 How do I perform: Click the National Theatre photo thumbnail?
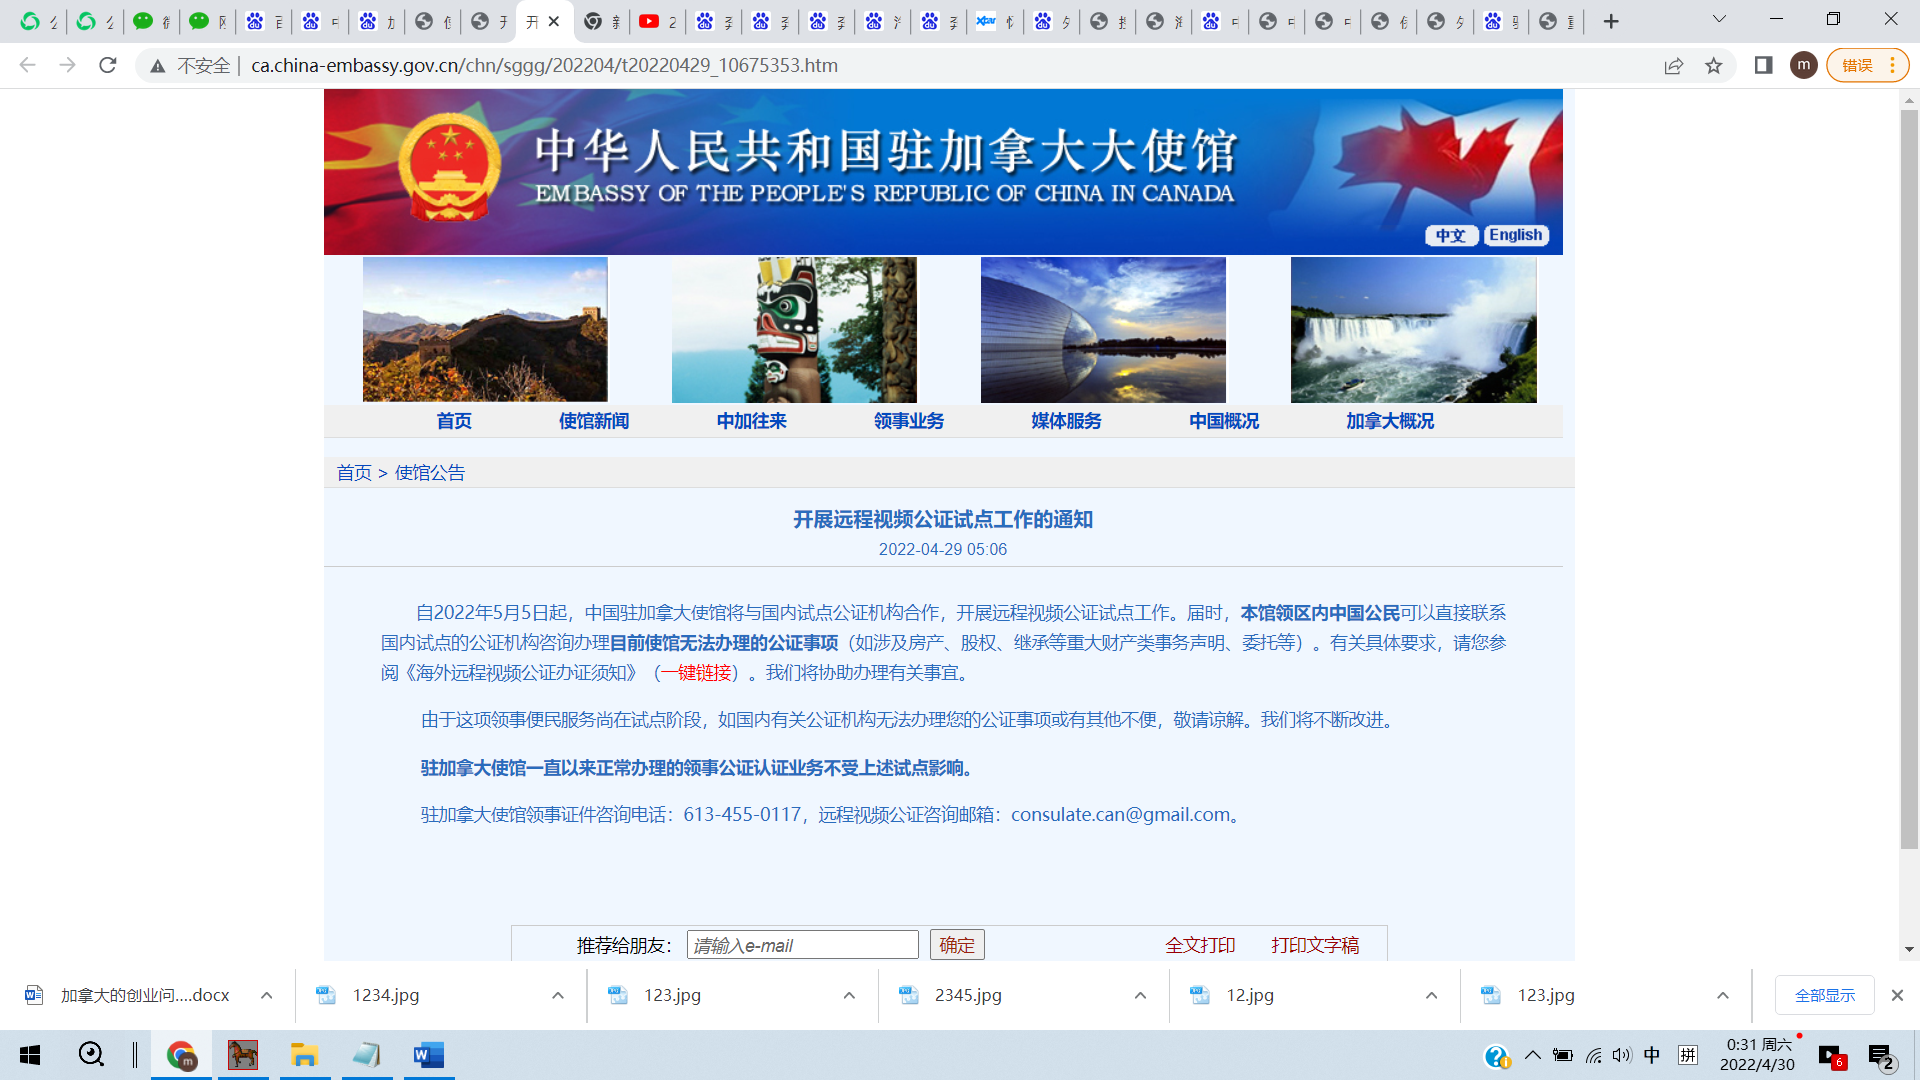point(1103,330)
